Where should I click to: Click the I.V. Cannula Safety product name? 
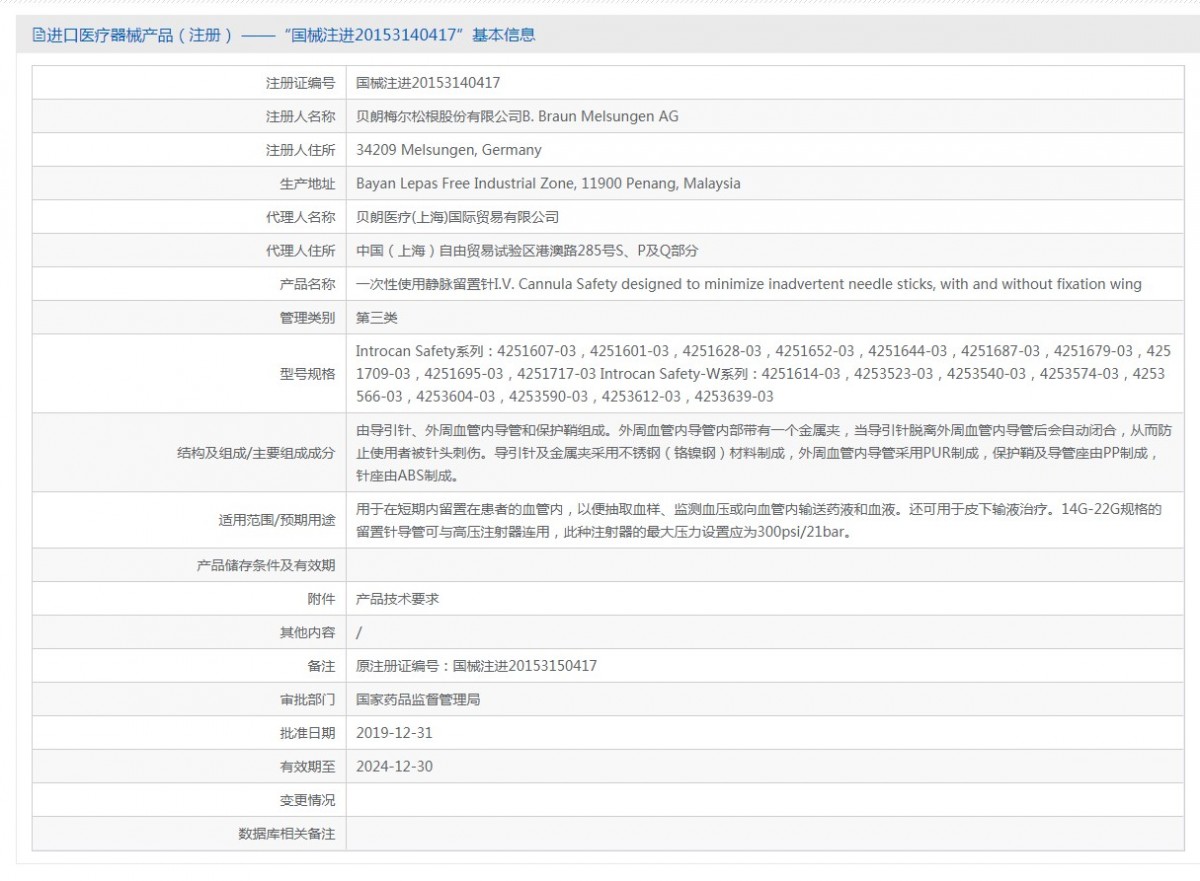(x=748, y=285)
